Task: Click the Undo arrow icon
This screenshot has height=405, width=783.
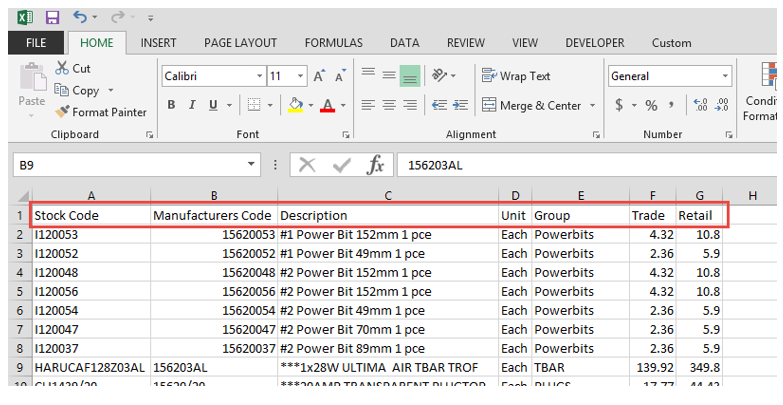Action: point(79,17)
